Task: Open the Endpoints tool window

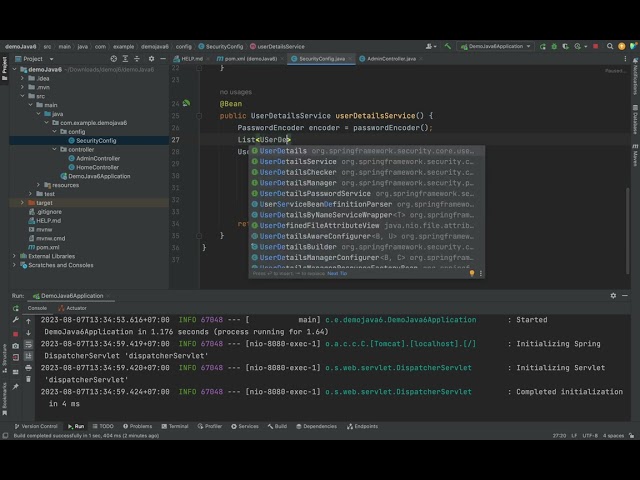Action: [362, 426]
